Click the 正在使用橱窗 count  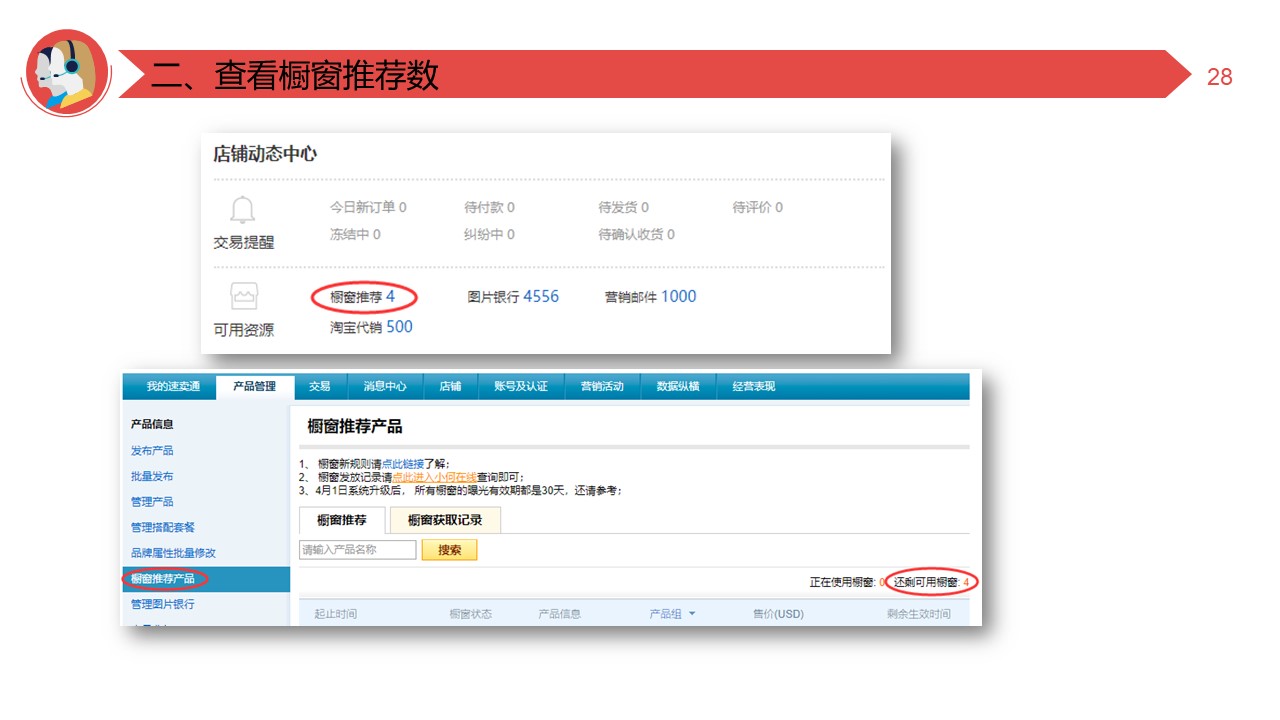847,582
